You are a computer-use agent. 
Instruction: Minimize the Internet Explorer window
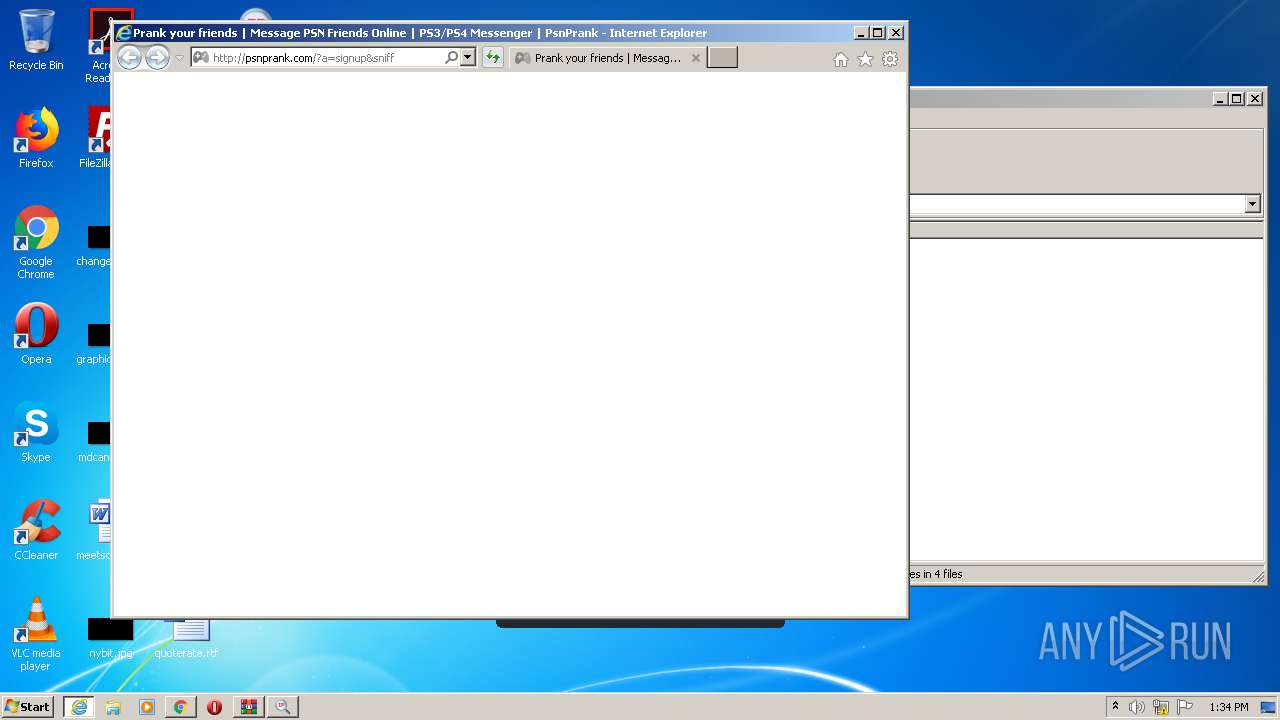[860, 33]
